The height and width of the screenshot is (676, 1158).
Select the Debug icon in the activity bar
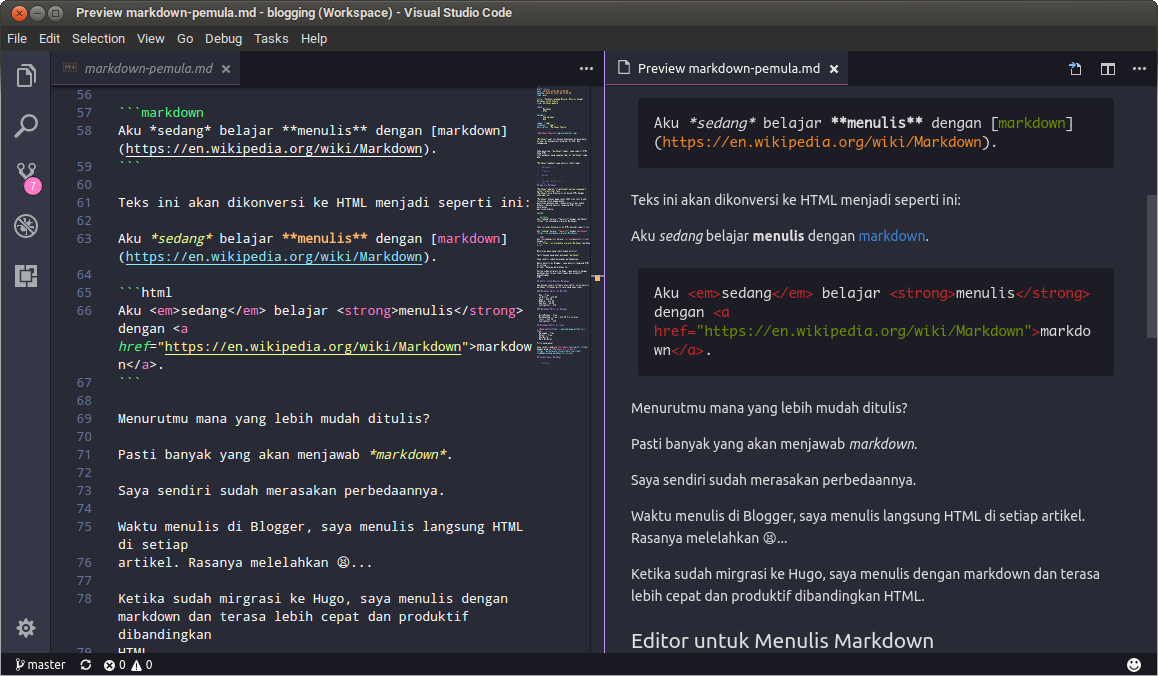26,226
